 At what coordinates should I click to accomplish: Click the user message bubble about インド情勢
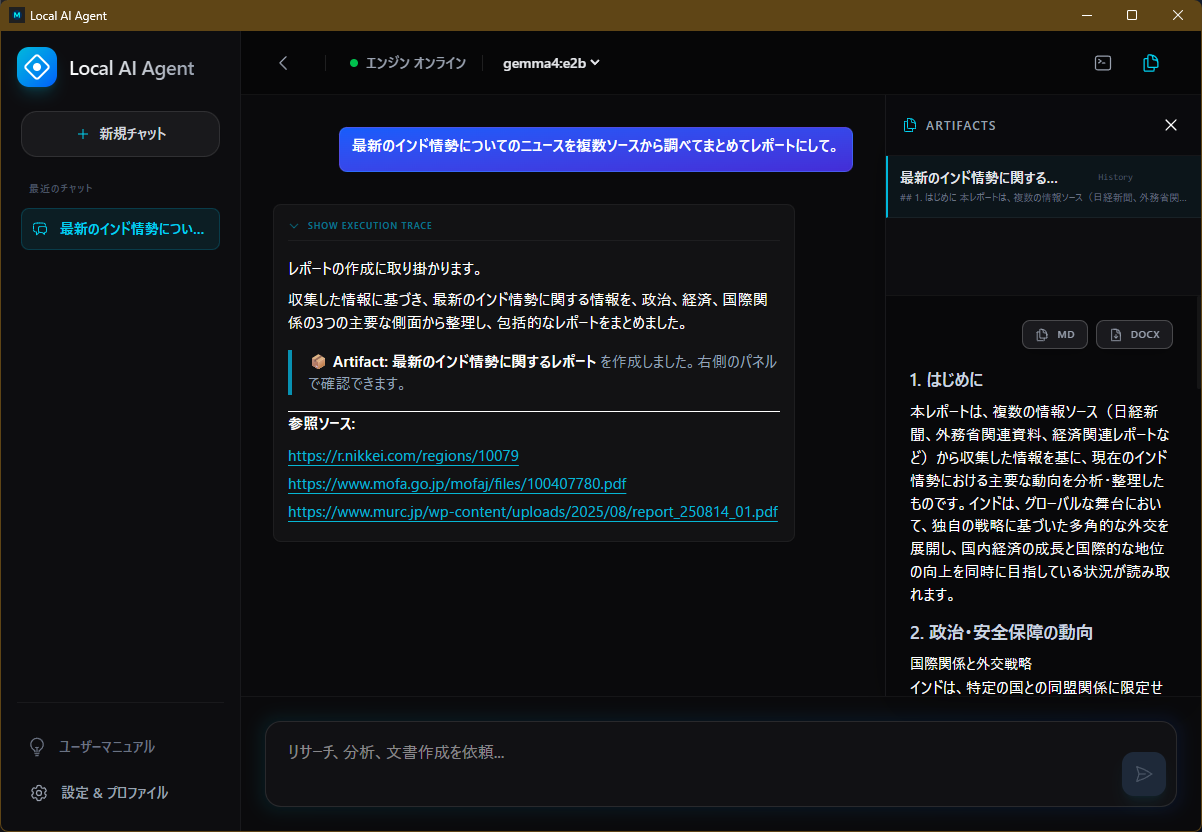596,149
